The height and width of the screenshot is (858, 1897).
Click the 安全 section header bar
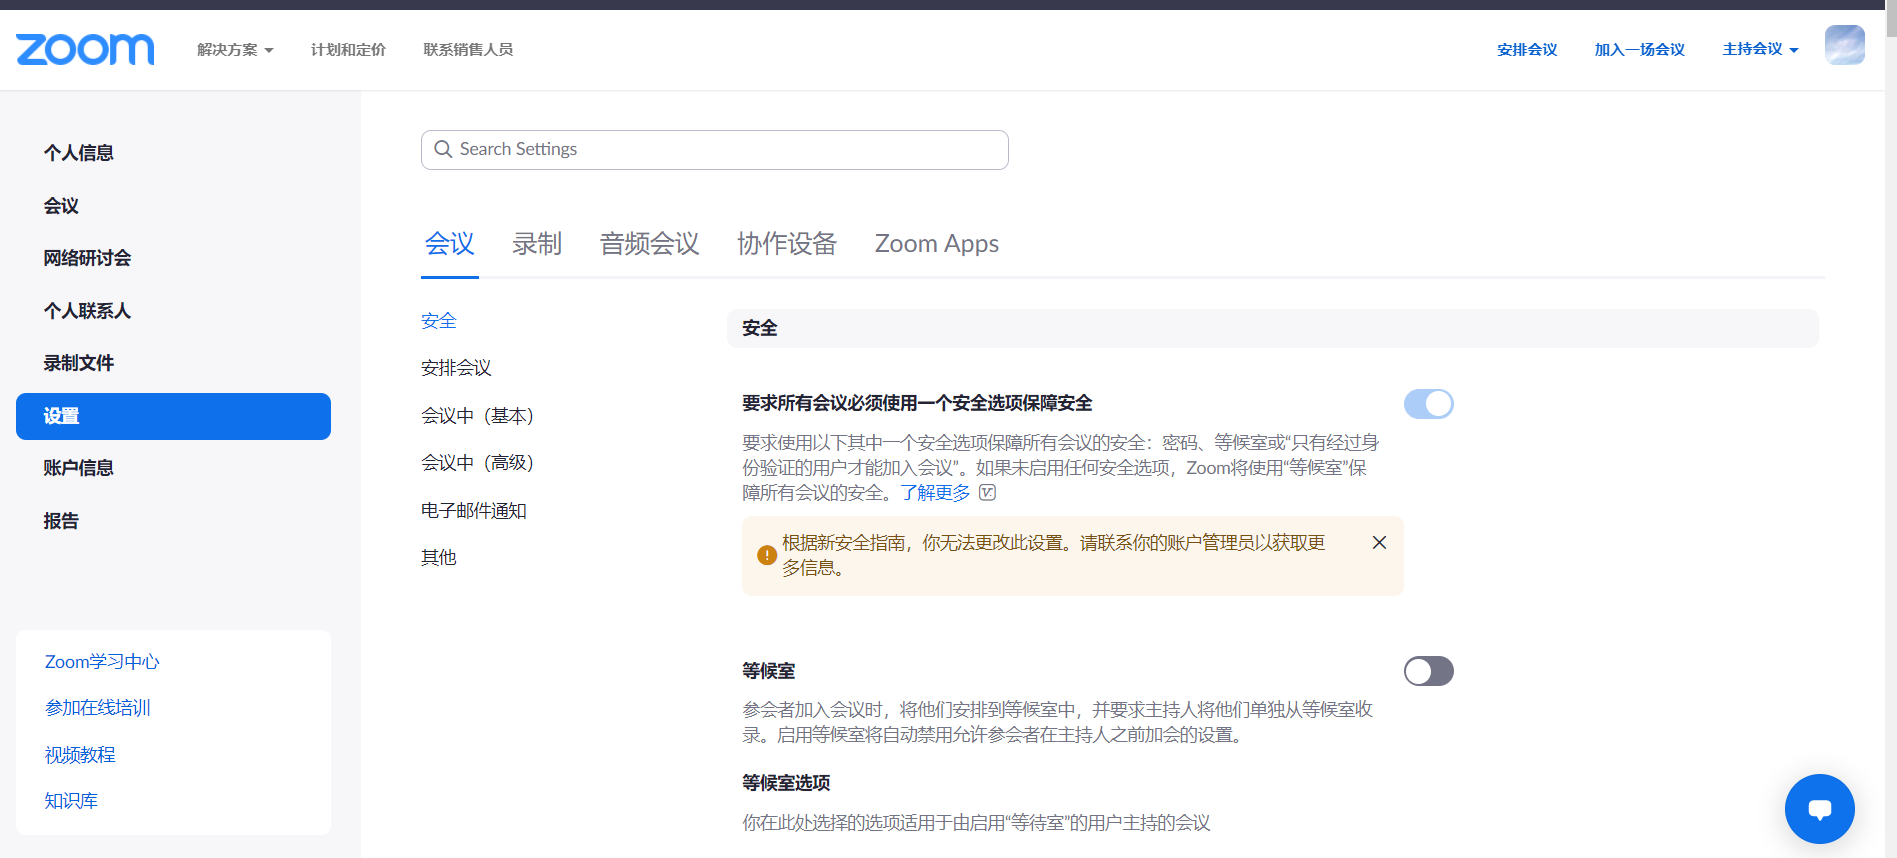1272,328
